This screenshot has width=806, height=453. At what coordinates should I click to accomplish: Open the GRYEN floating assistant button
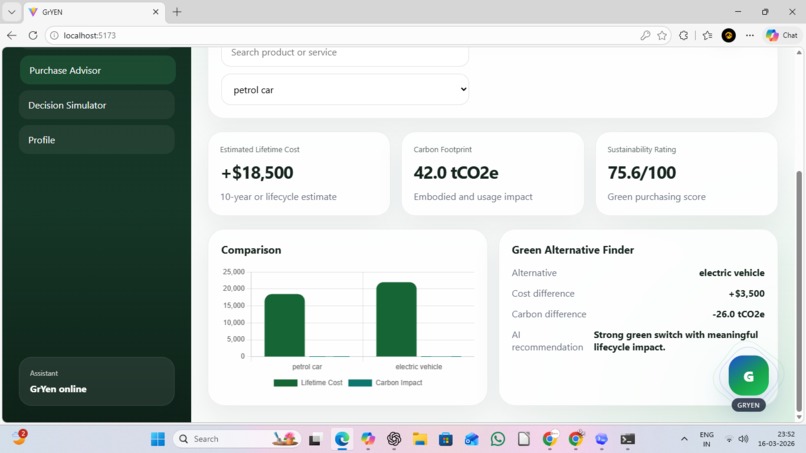[748, 376]
